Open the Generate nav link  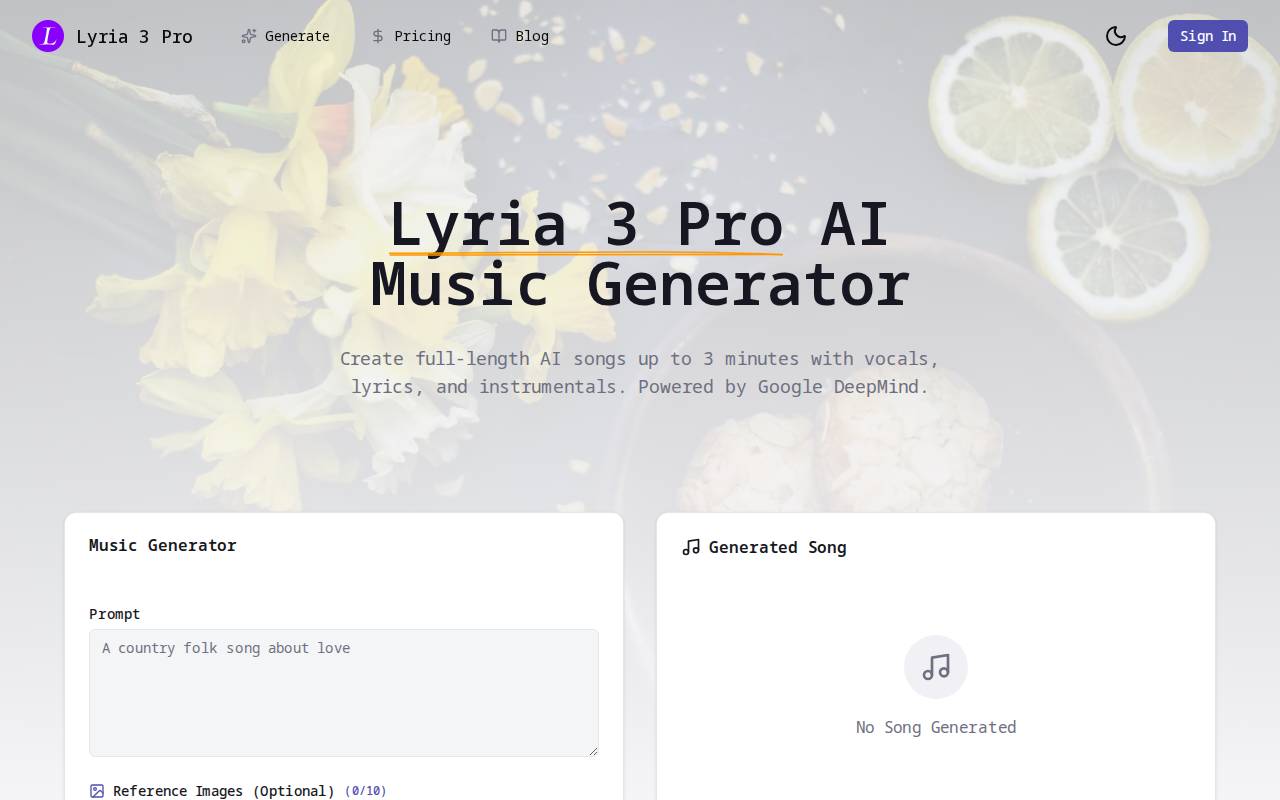(x=285, y=36)
